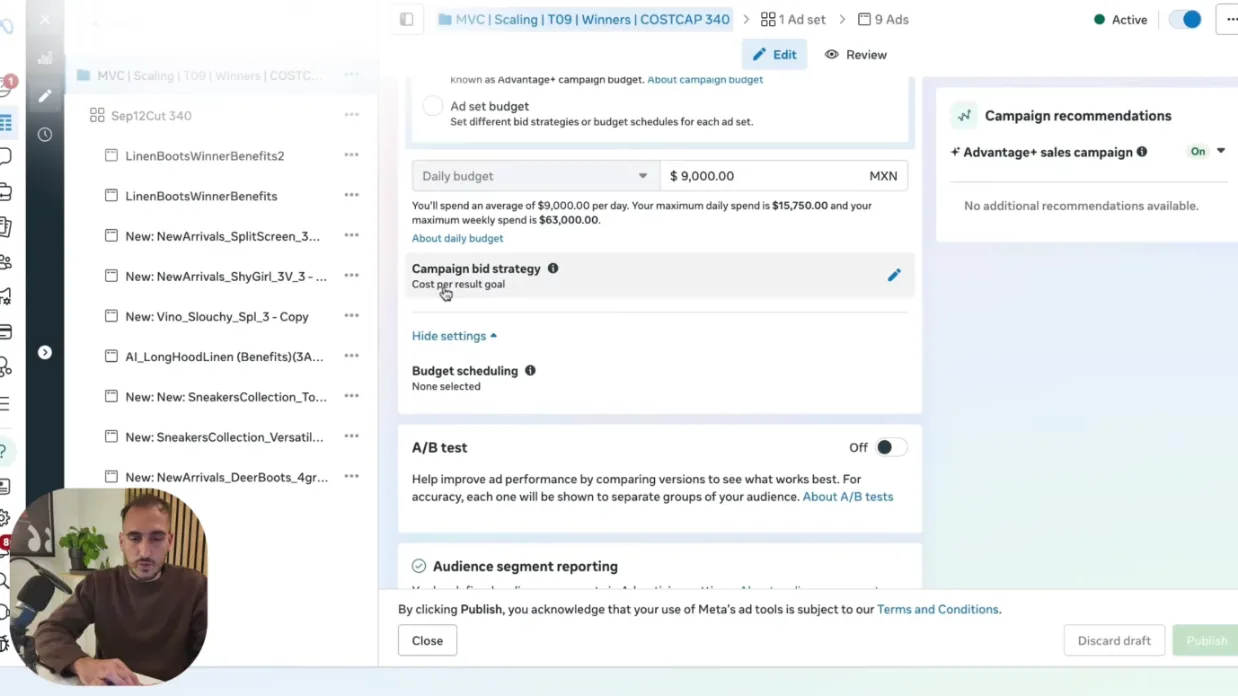The image size is (1238, 696).
Task: Collapse options with Hide settings
Action: (454, 336)
